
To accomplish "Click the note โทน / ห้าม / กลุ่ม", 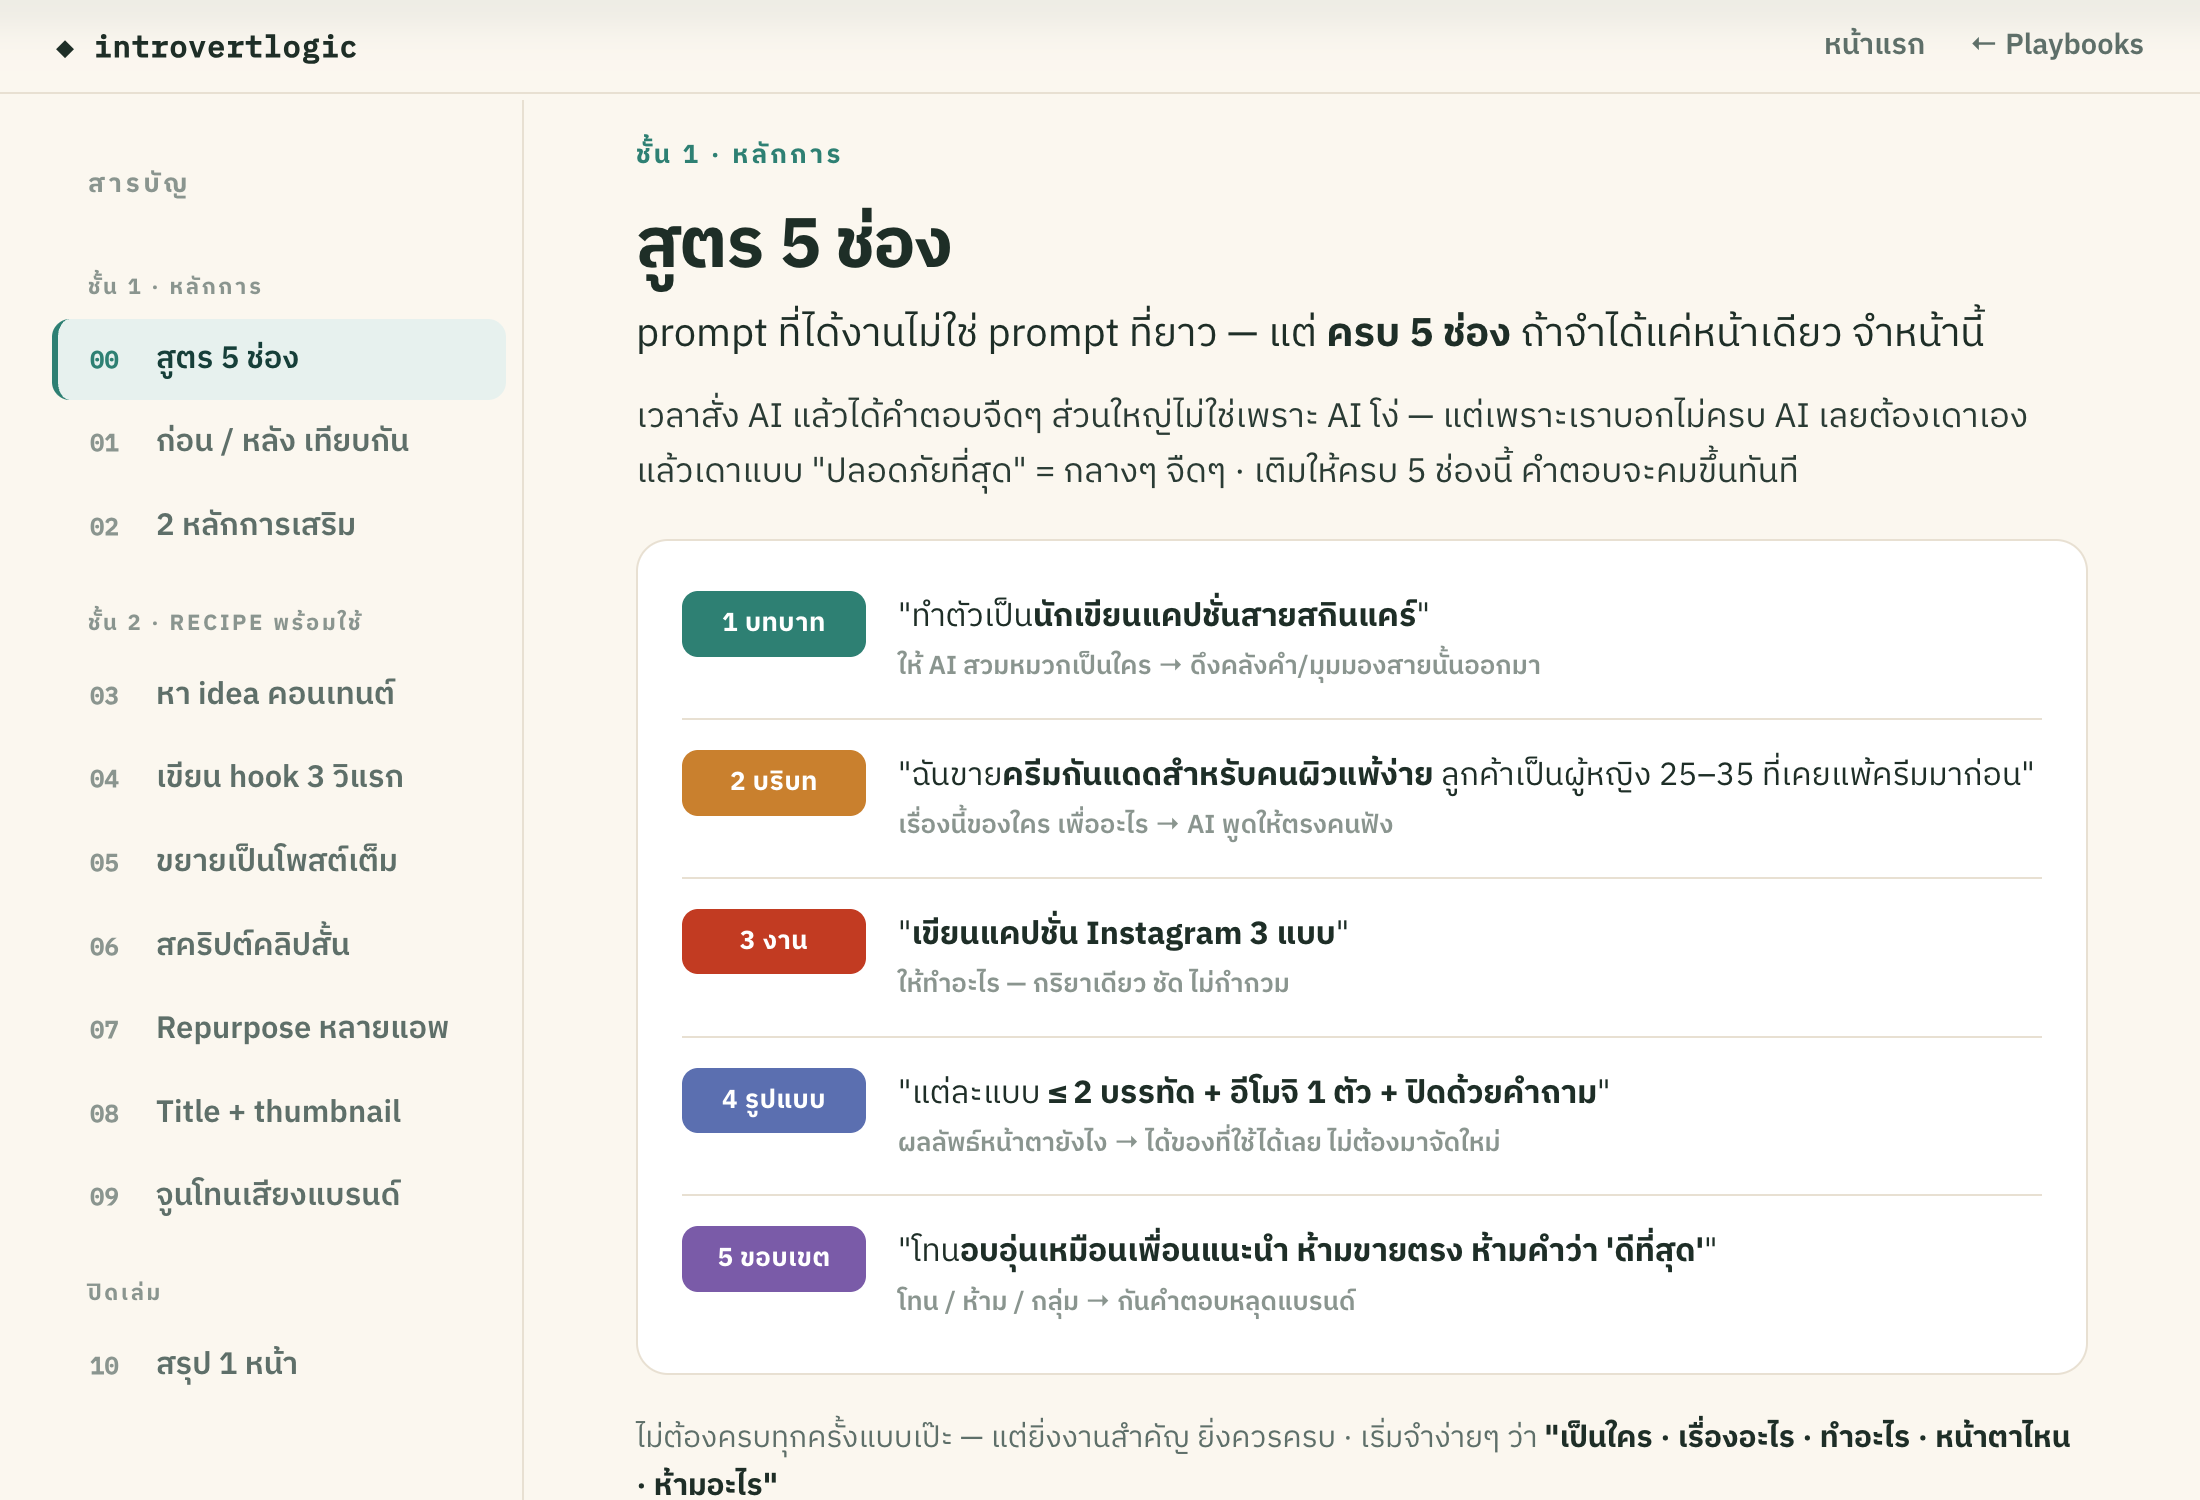I will coord(1126,1301).
